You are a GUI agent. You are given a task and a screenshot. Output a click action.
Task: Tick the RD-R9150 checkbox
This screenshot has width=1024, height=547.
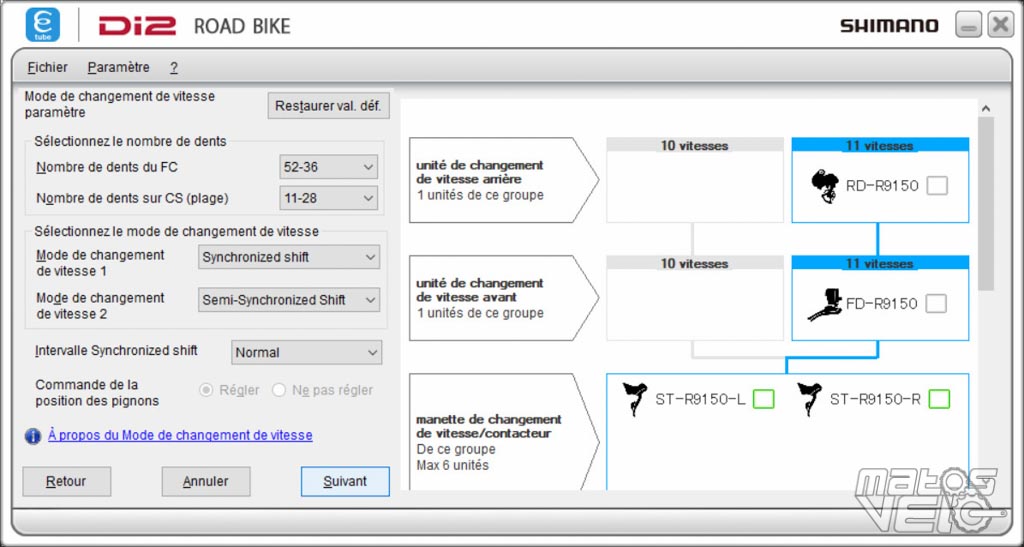(x=937, y=186)
